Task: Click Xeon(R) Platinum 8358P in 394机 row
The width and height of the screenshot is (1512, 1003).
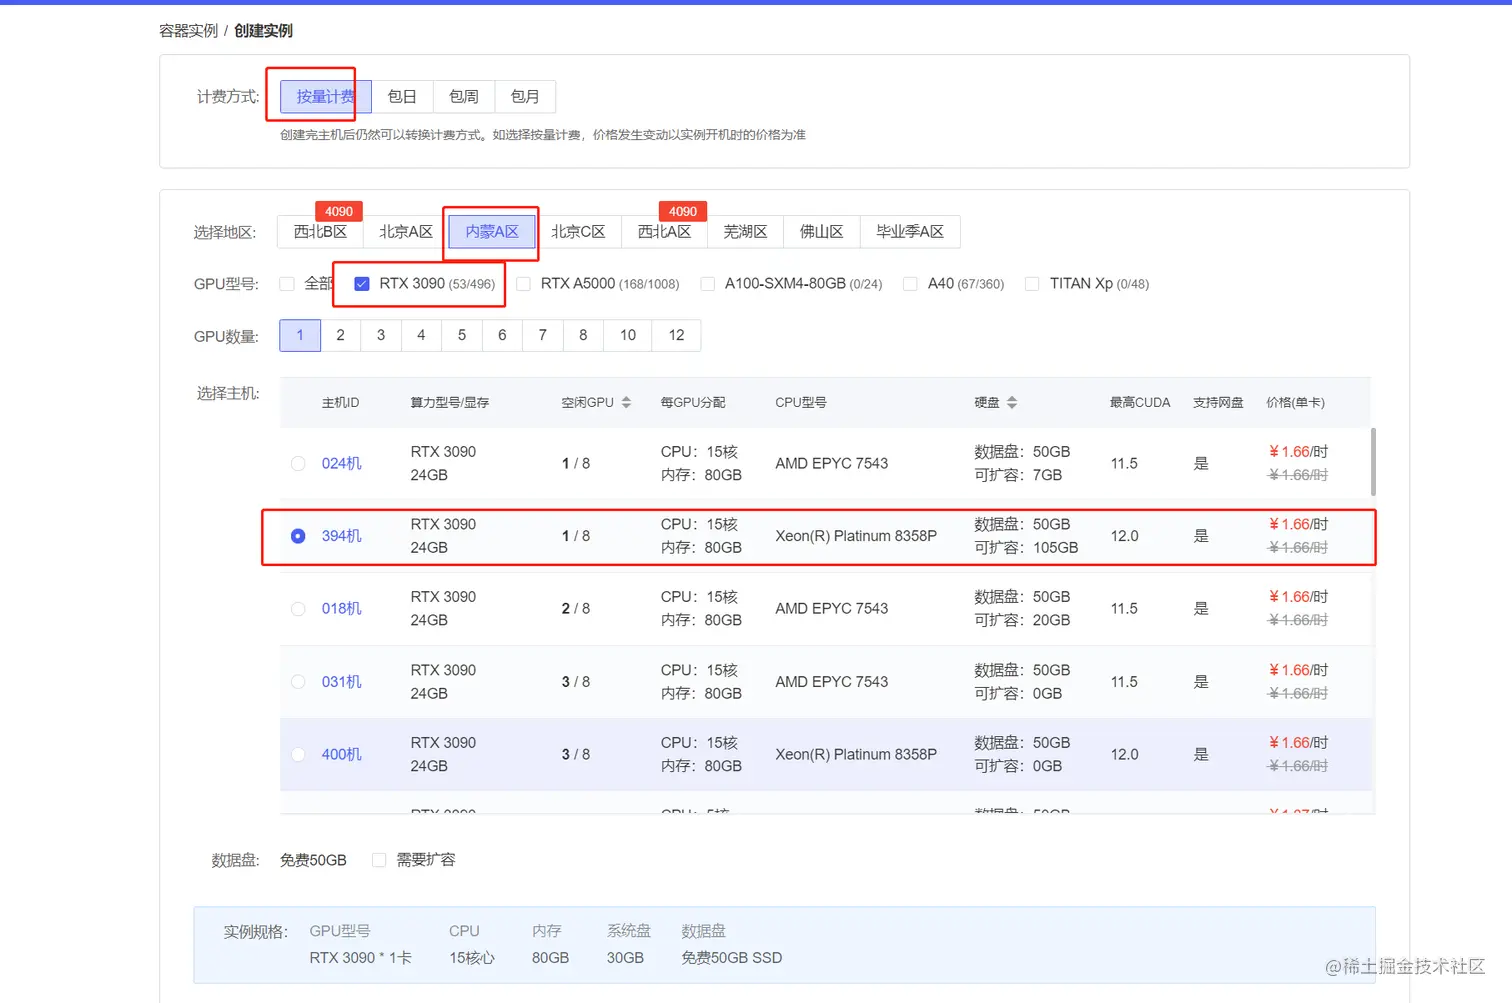Action: coord(856,536)
